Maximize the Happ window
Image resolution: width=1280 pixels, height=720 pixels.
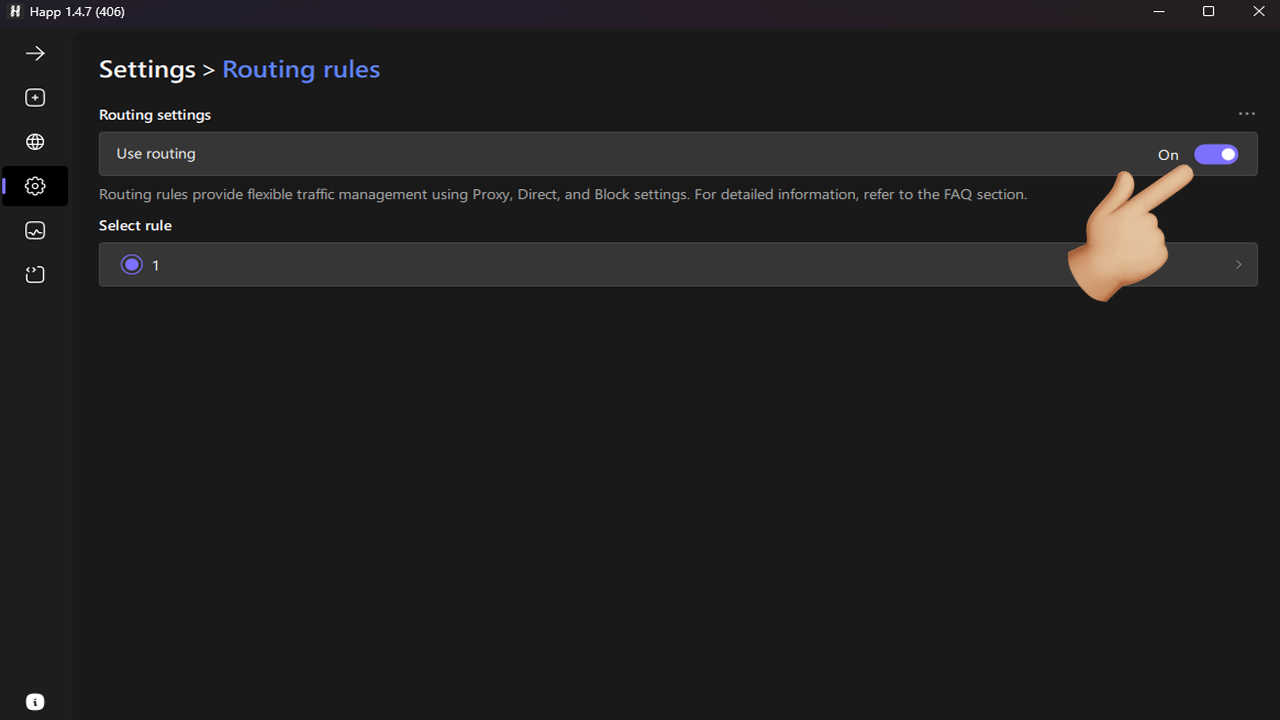(x=1208, y=11)
